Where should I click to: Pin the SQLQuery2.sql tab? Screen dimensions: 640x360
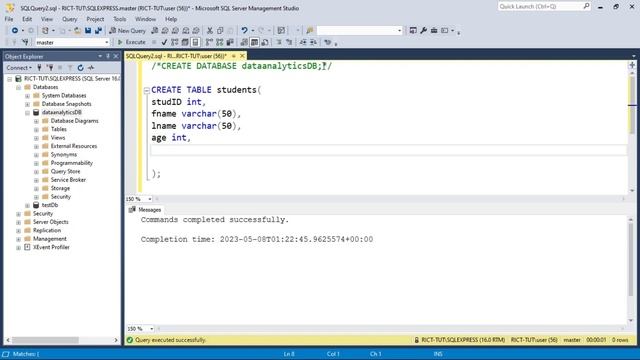234,56
